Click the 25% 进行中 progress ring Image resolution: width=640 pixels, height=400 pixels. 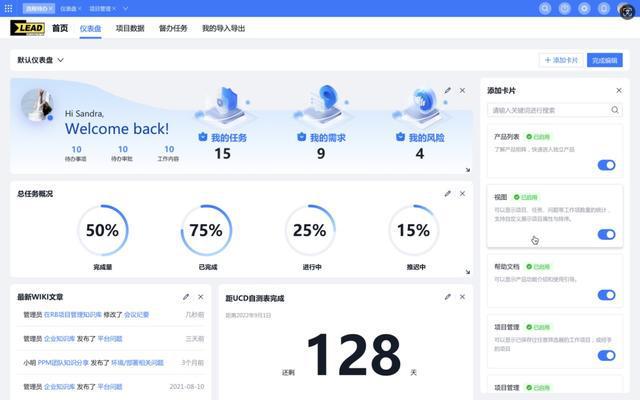coord(310,230)
